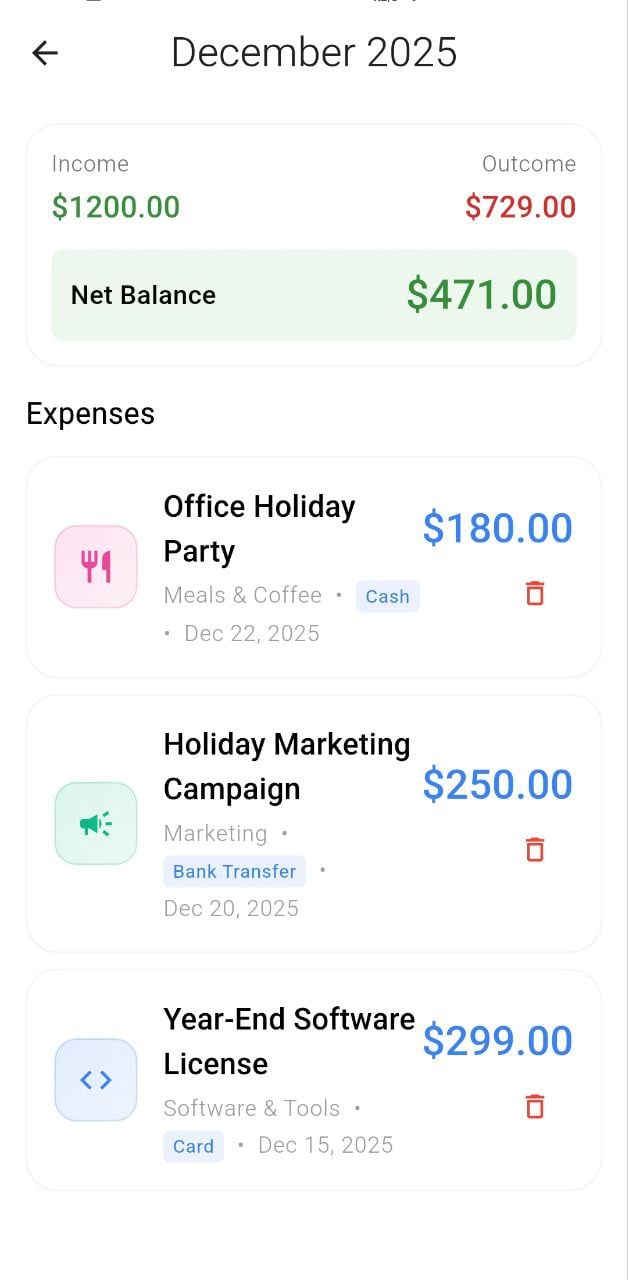Delete the Holiday Marketing Campaign expense

(535, 849)
